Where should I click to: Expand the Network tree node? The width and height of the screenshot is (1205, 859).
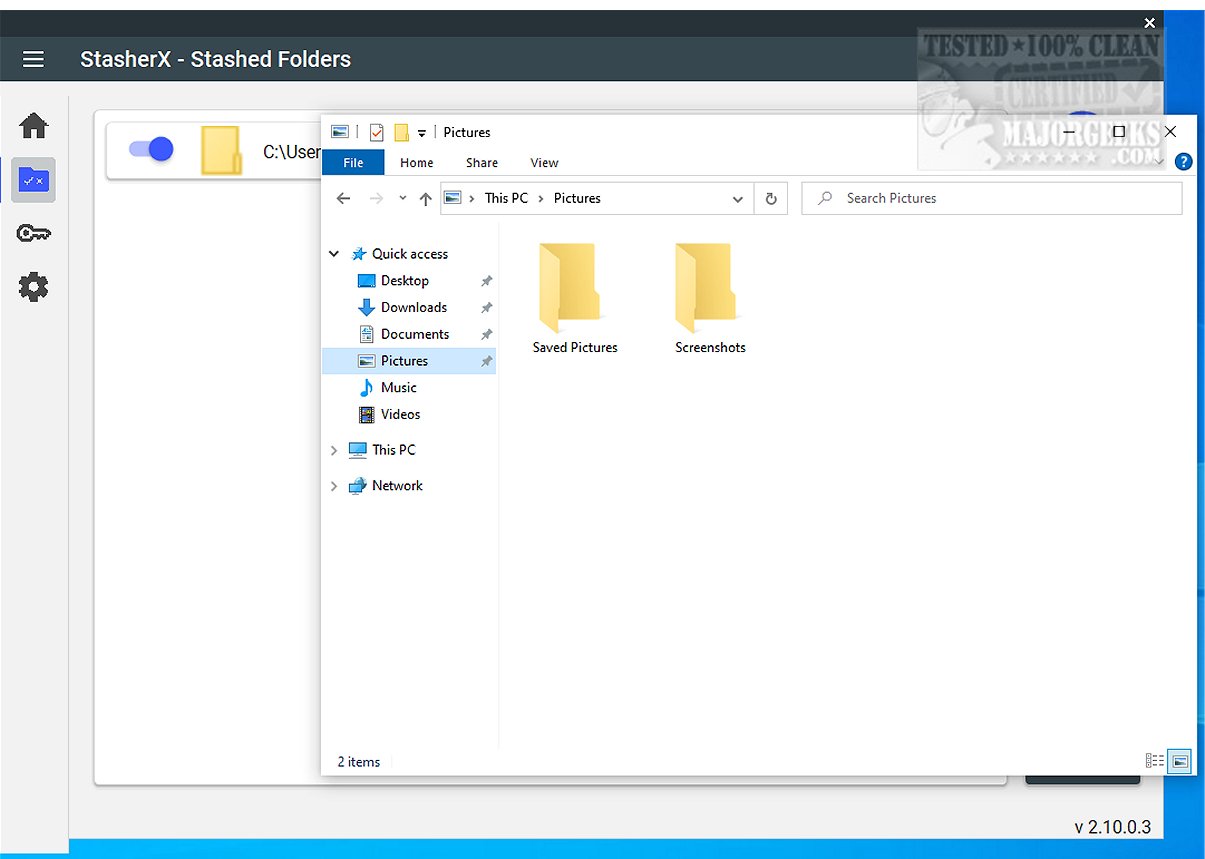pyautogui.click(x=334, y=486)
